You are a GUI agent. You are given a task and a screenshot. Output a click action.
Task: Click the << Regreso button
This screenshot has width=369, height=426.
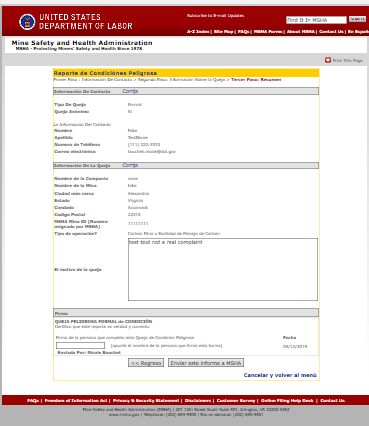[x=146, y=363]
